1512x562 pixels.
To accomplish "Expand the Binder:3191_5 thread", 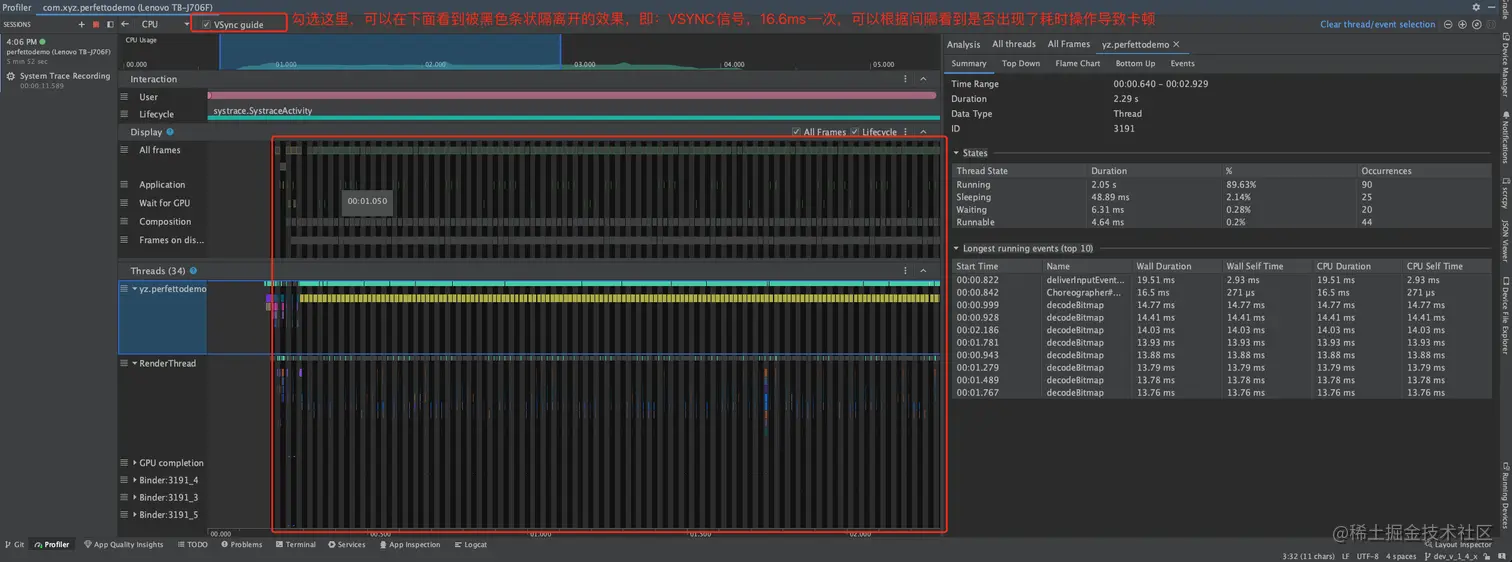I will click(135, 515).
